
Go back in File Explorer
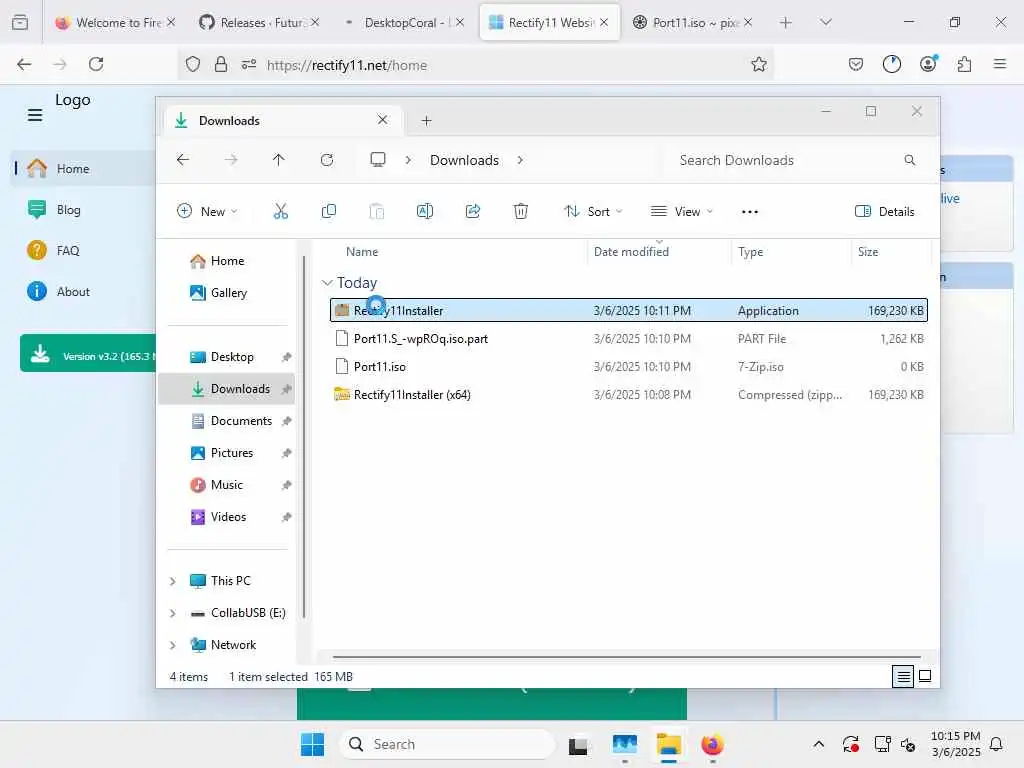click(x=183, y=160)
